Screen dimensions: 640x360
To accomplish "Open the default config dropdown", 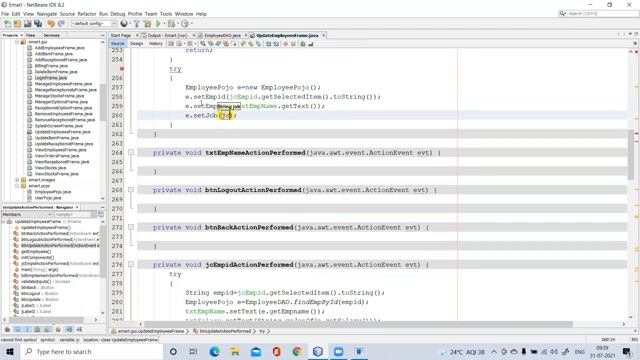I will 94,24.
